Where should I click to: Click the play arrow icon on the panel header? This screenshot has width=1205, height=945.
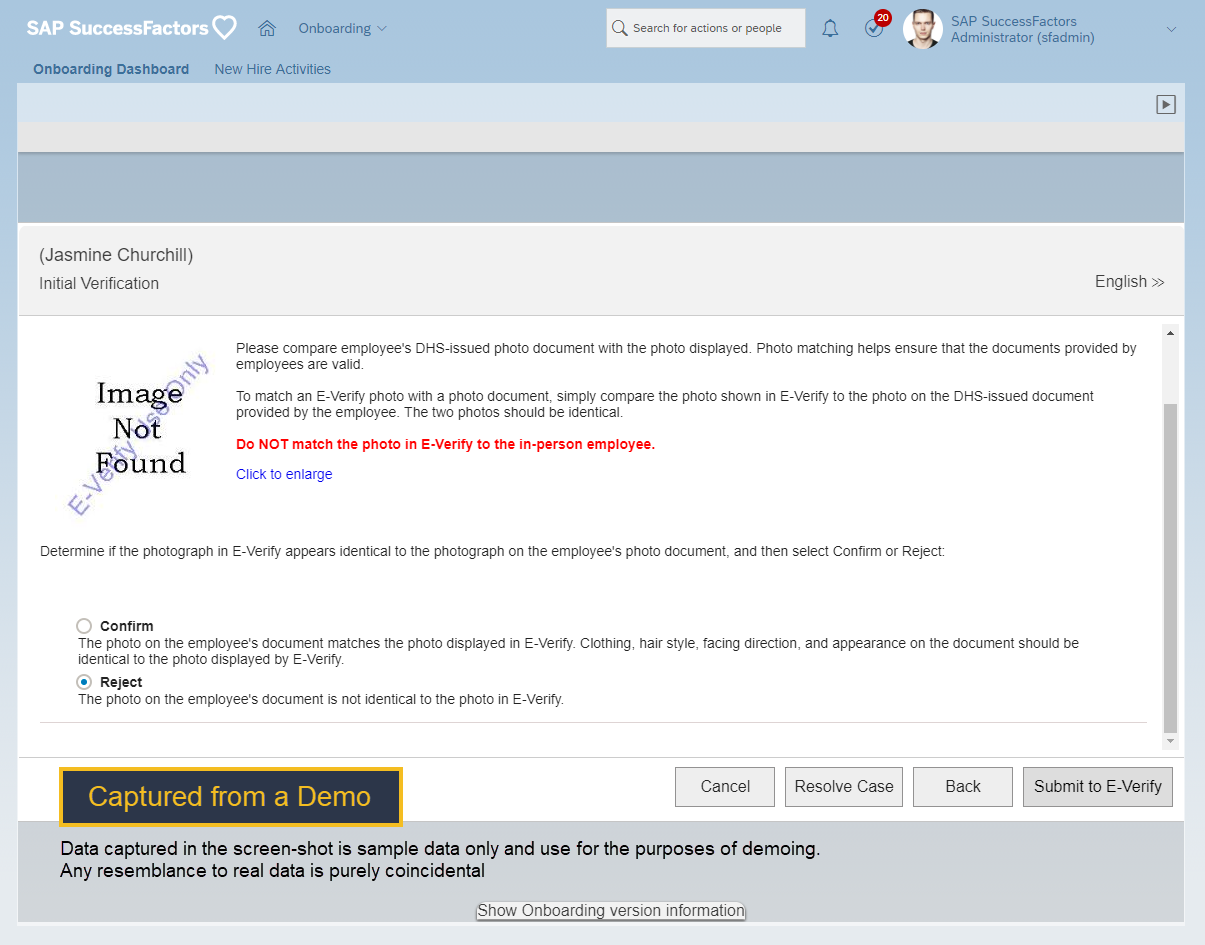1166,104
